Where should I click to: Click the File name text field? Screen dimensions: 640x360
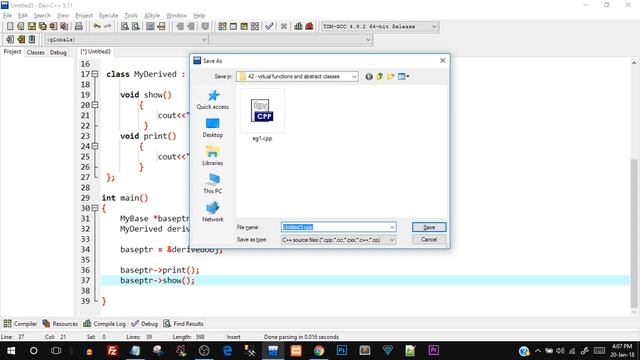(x=338, y=227)
